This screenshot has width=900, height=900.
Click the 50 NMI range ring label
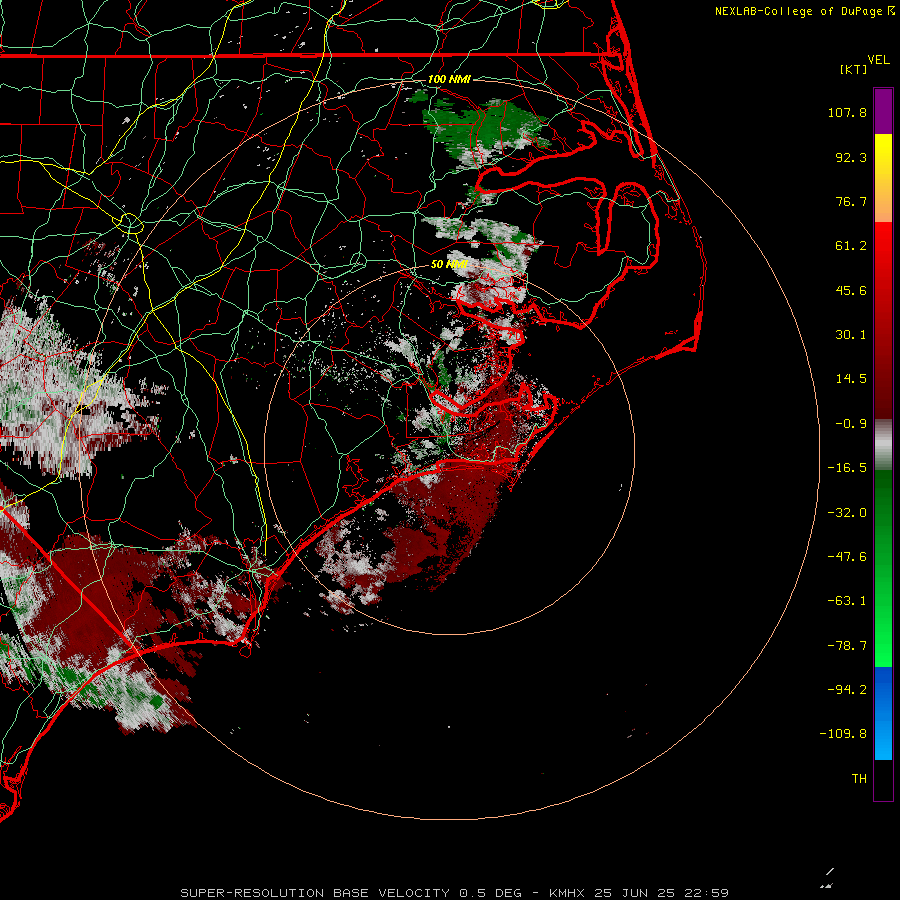[x=449, y=264]
